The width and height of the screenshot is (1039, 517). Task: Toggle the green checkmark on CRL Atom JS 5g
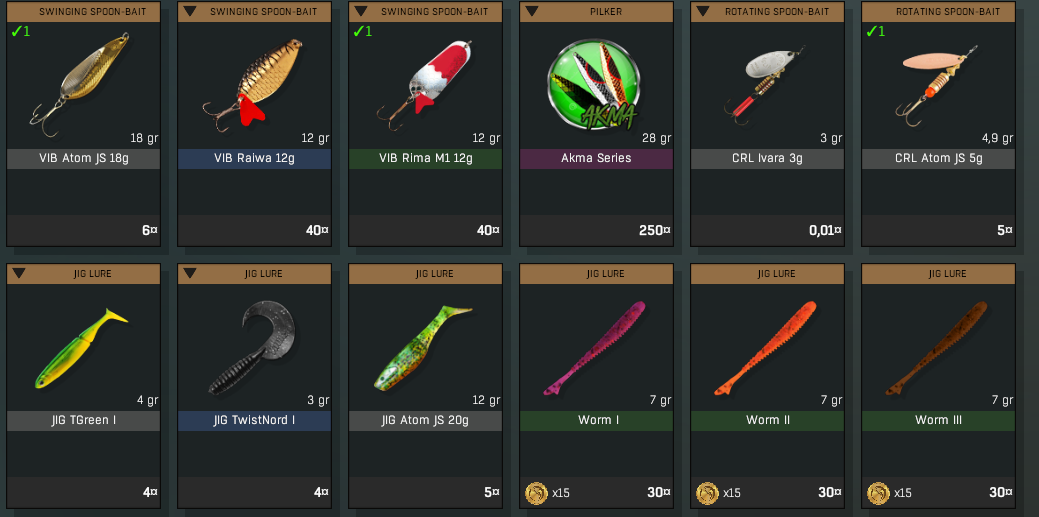(875, 31)
